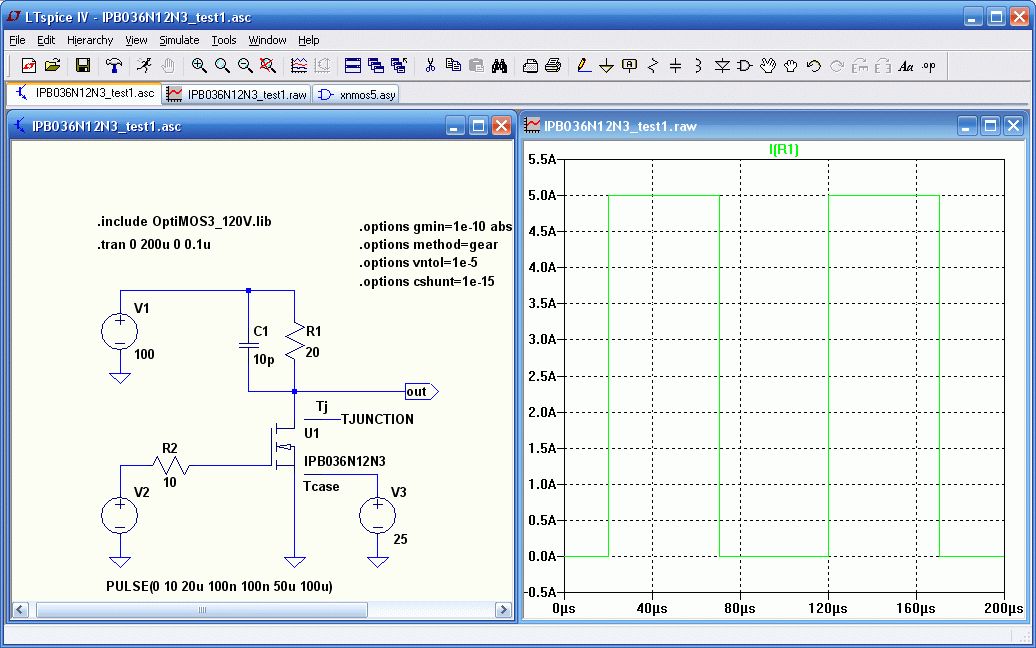Image resolution: width=1036 pixels, height=648 pixels.
Task: Select the Diode component tool
Action: coord(722,65)
